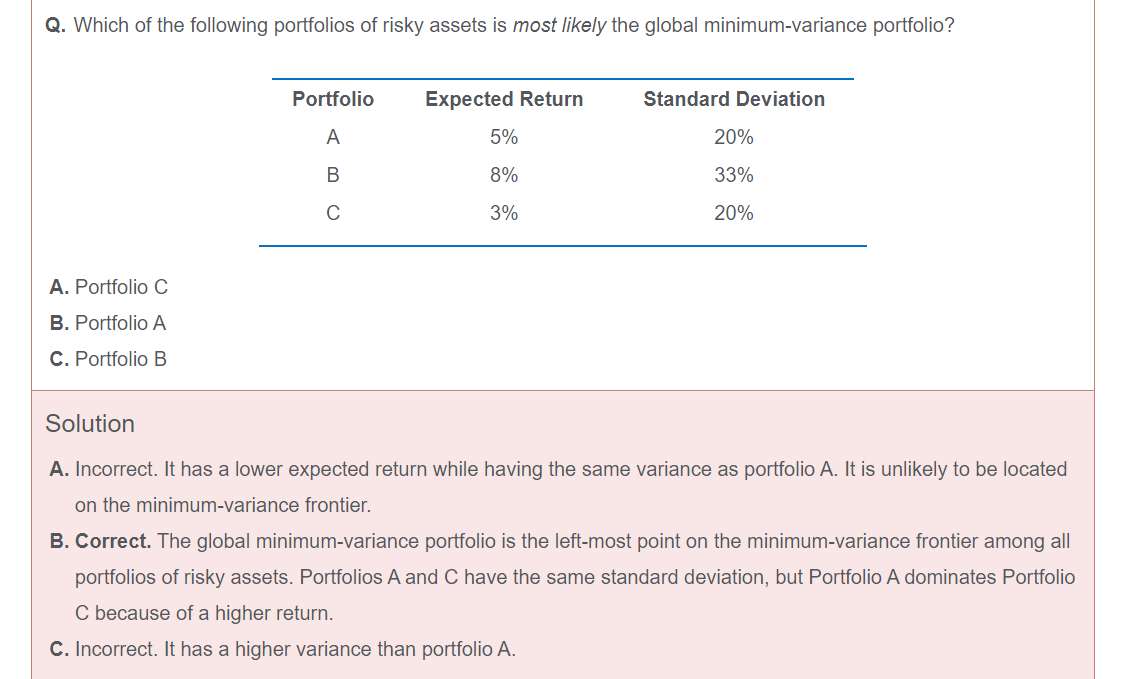The width and height of the screenshot is (1126, 679).
Task: Click Portfolio C's 20% standard deviation cell
Action: (734, 213)
